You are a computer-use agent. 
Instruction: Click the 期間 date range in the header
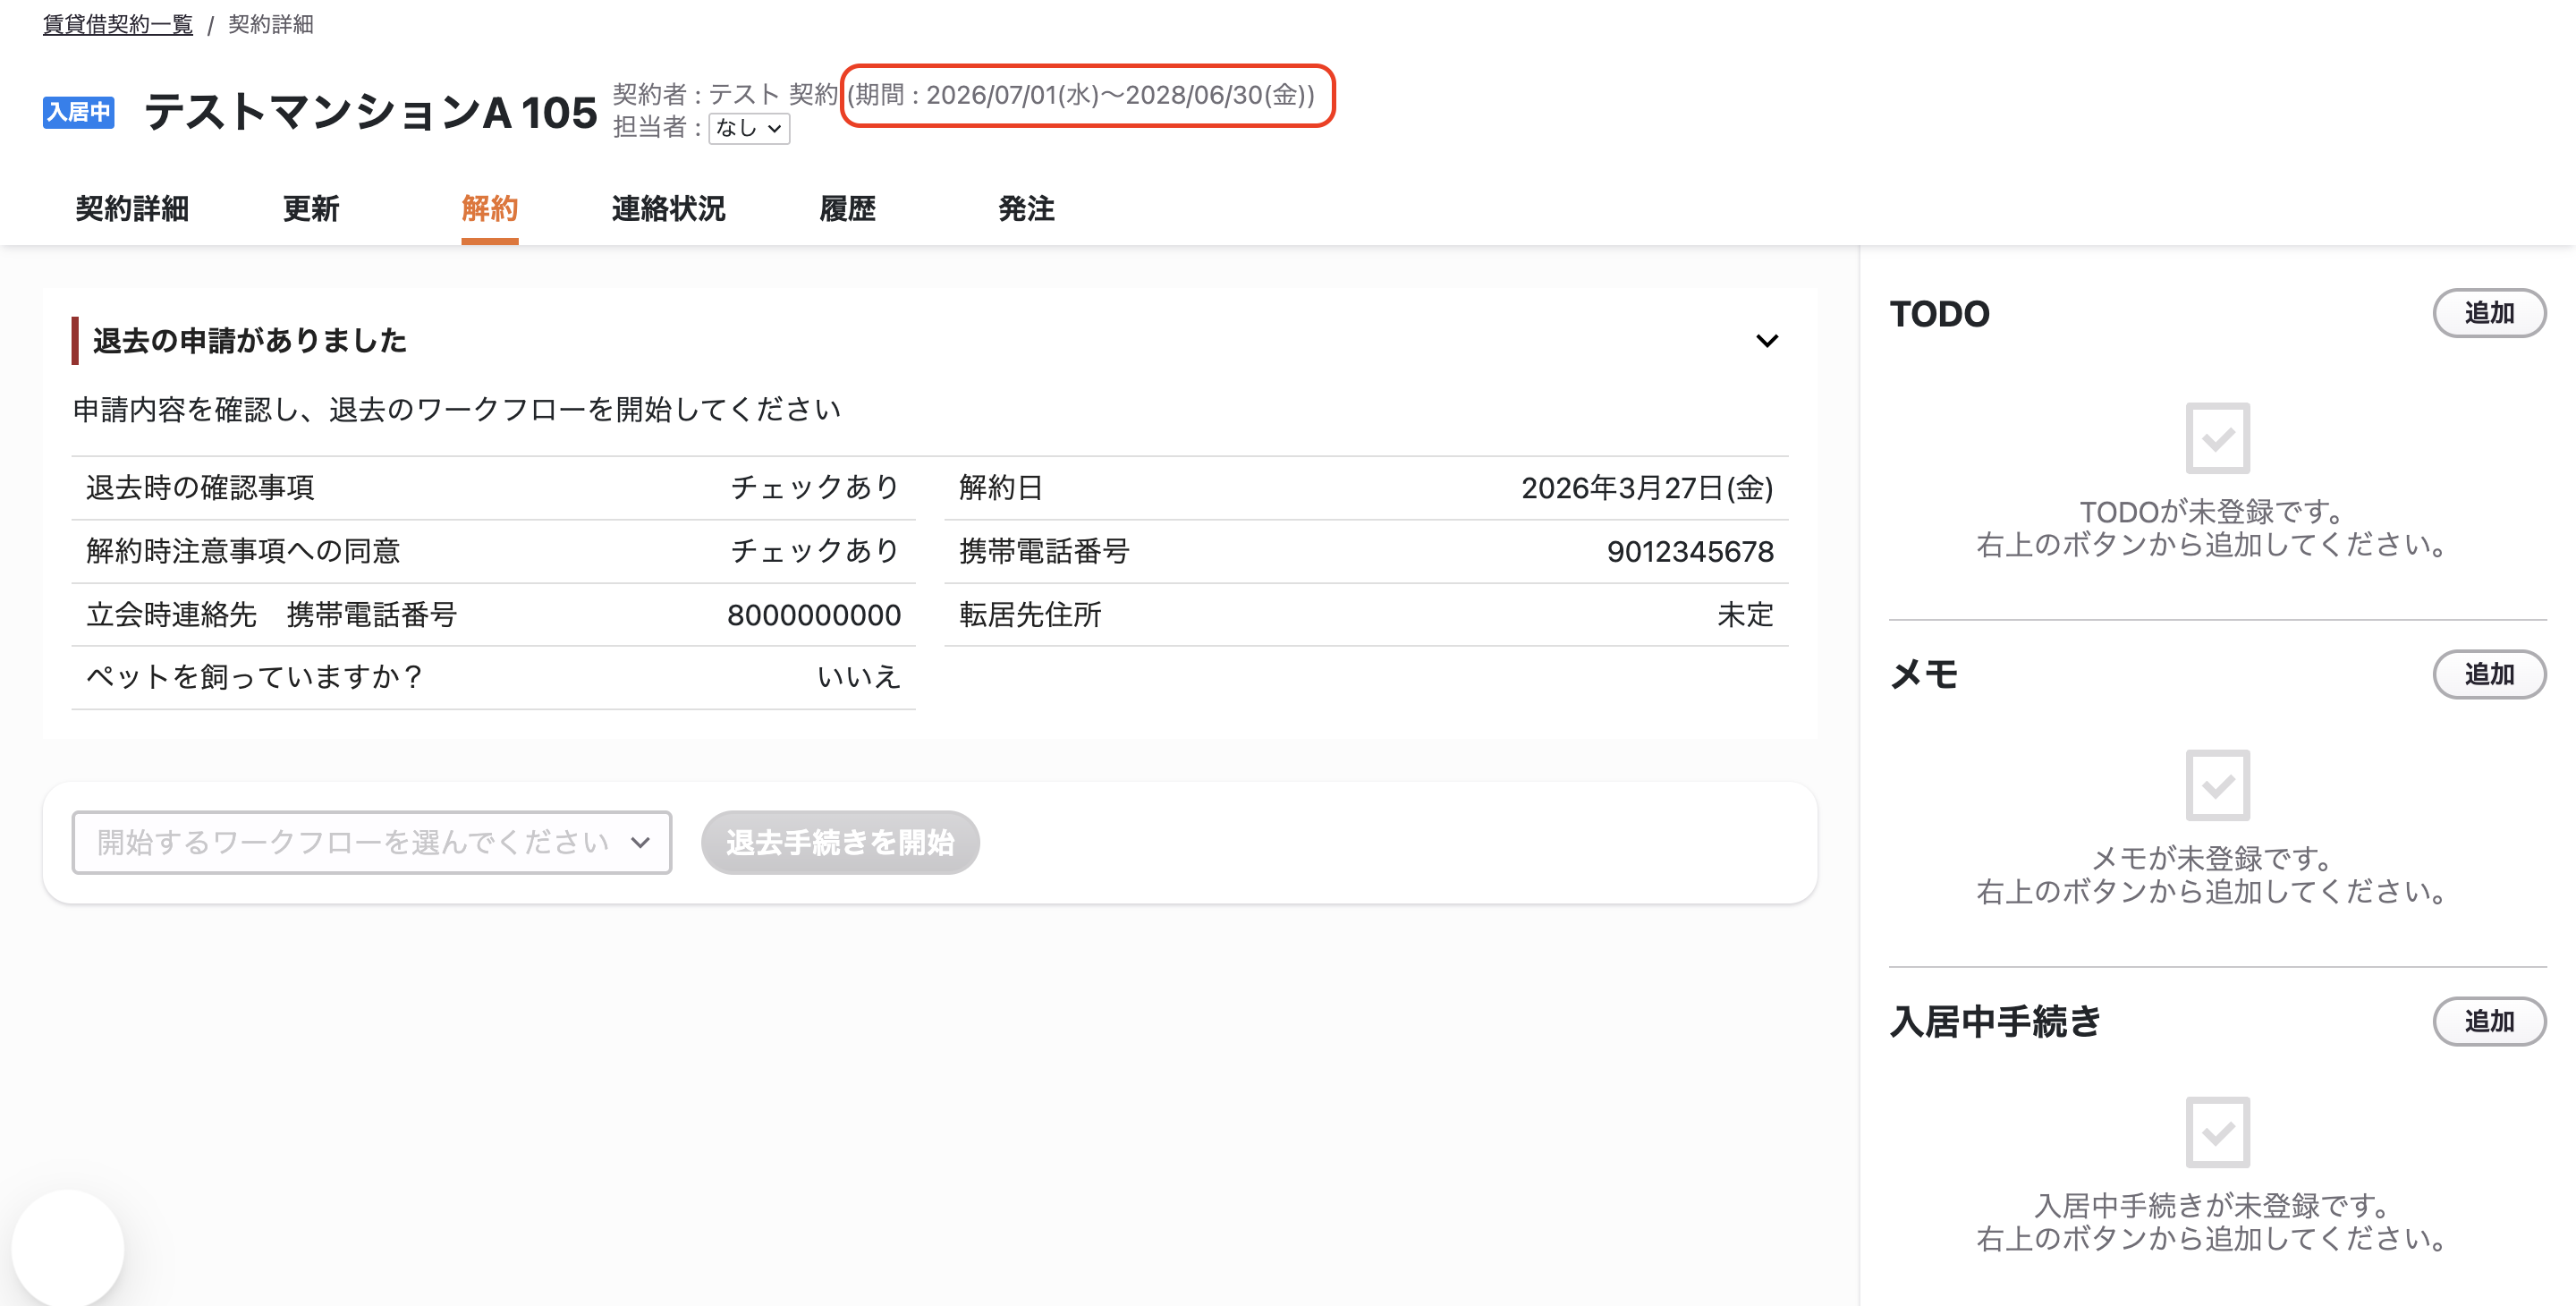coord(1081,94)
